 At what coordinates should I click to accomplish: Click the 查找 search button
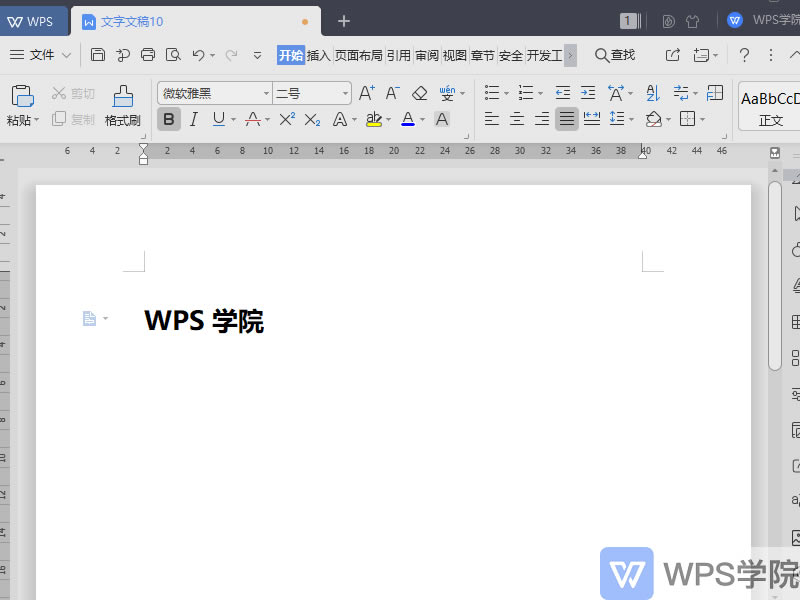point(614,56)
